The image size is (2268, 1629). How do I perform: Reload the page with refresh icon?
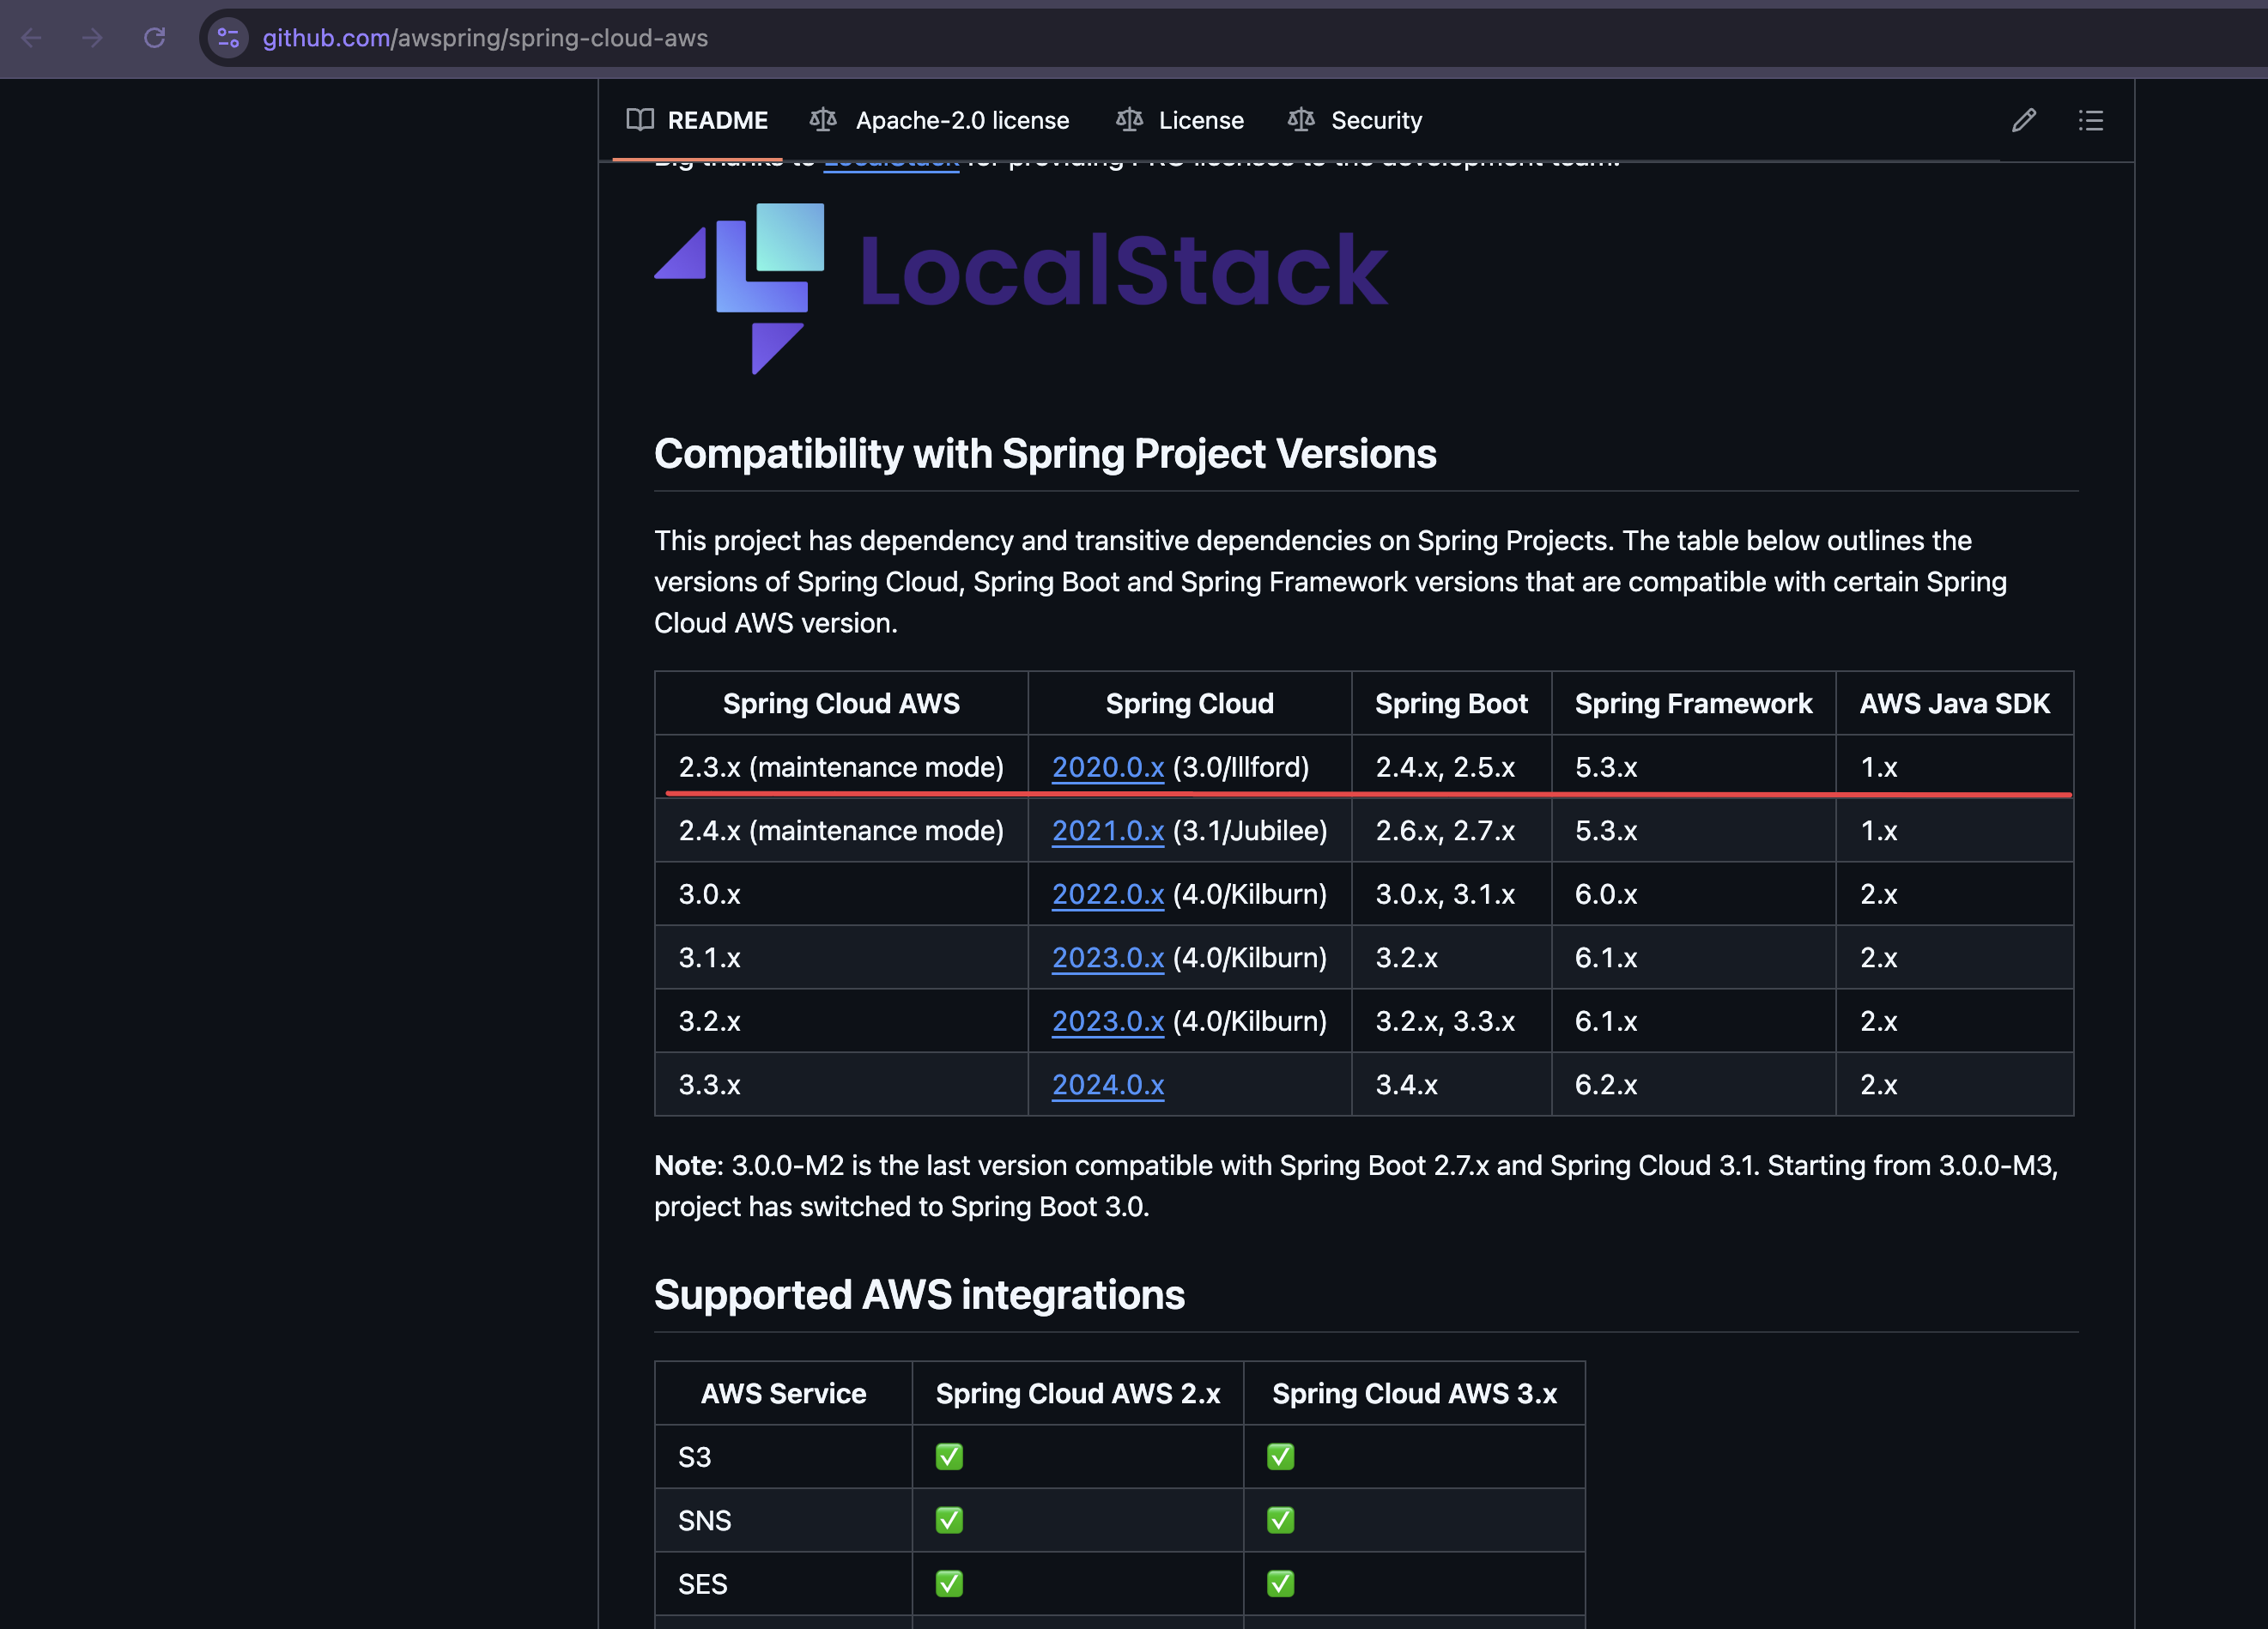tap(154, 38)
